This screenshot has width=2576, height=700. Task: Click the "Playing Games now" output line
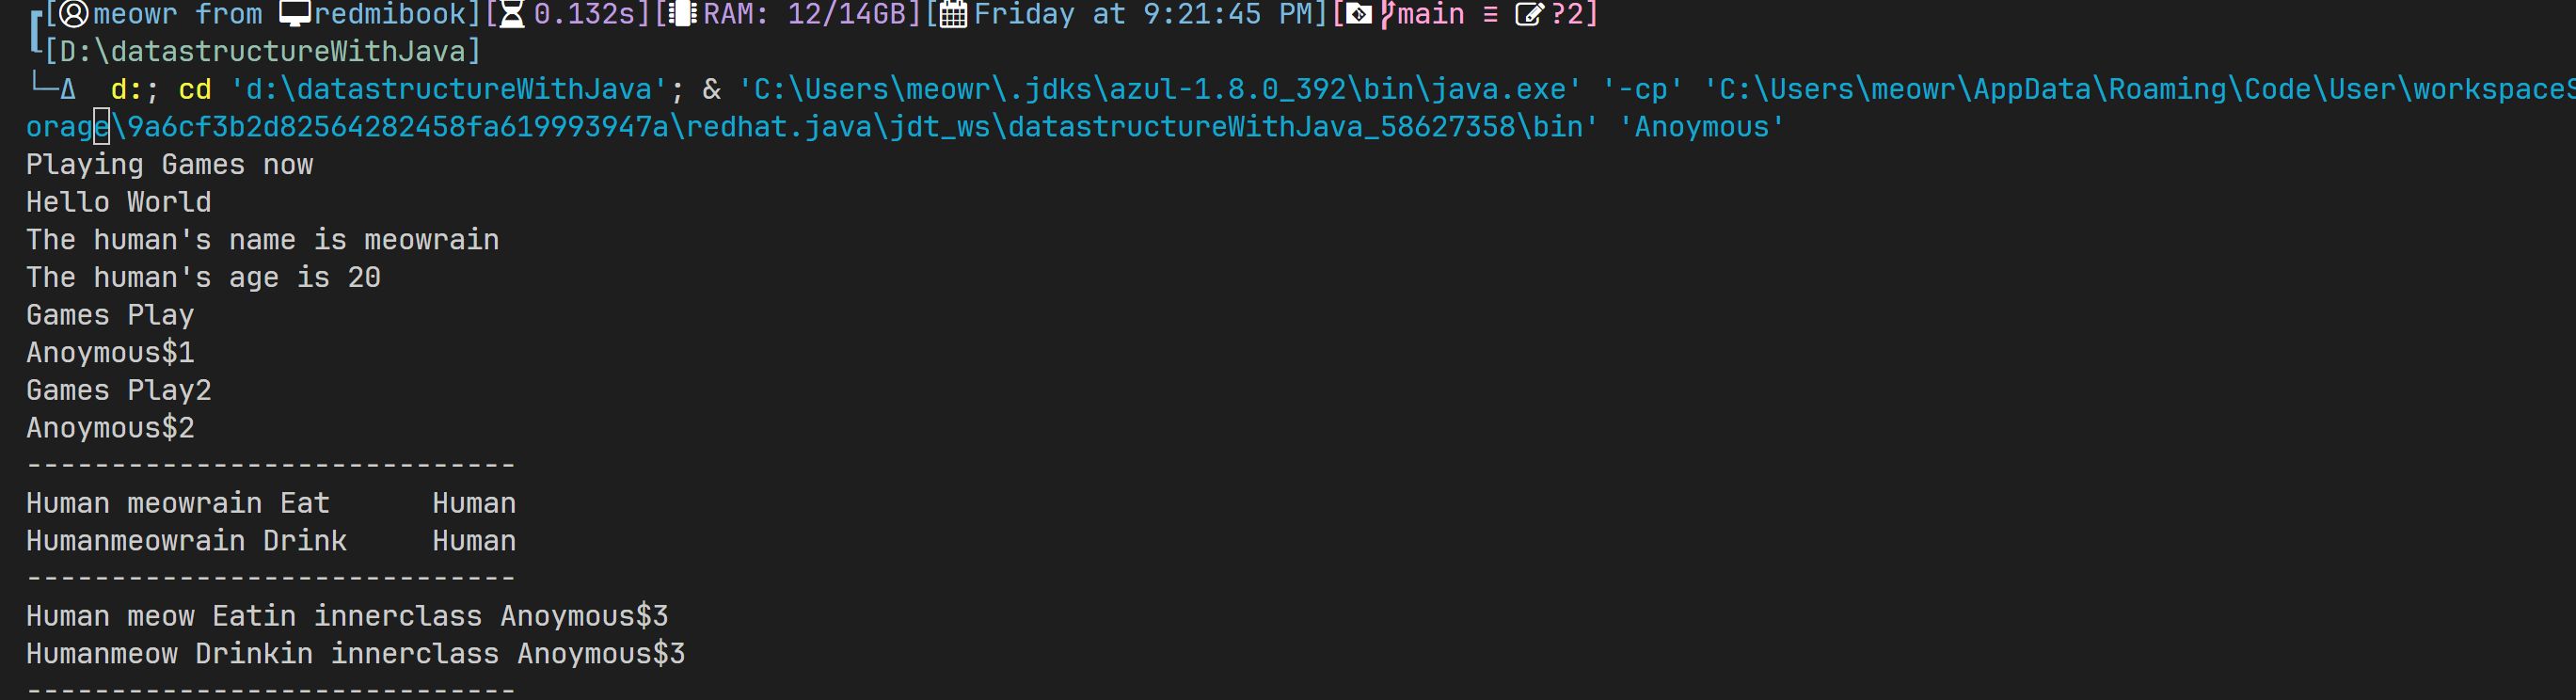click(169, 165)
